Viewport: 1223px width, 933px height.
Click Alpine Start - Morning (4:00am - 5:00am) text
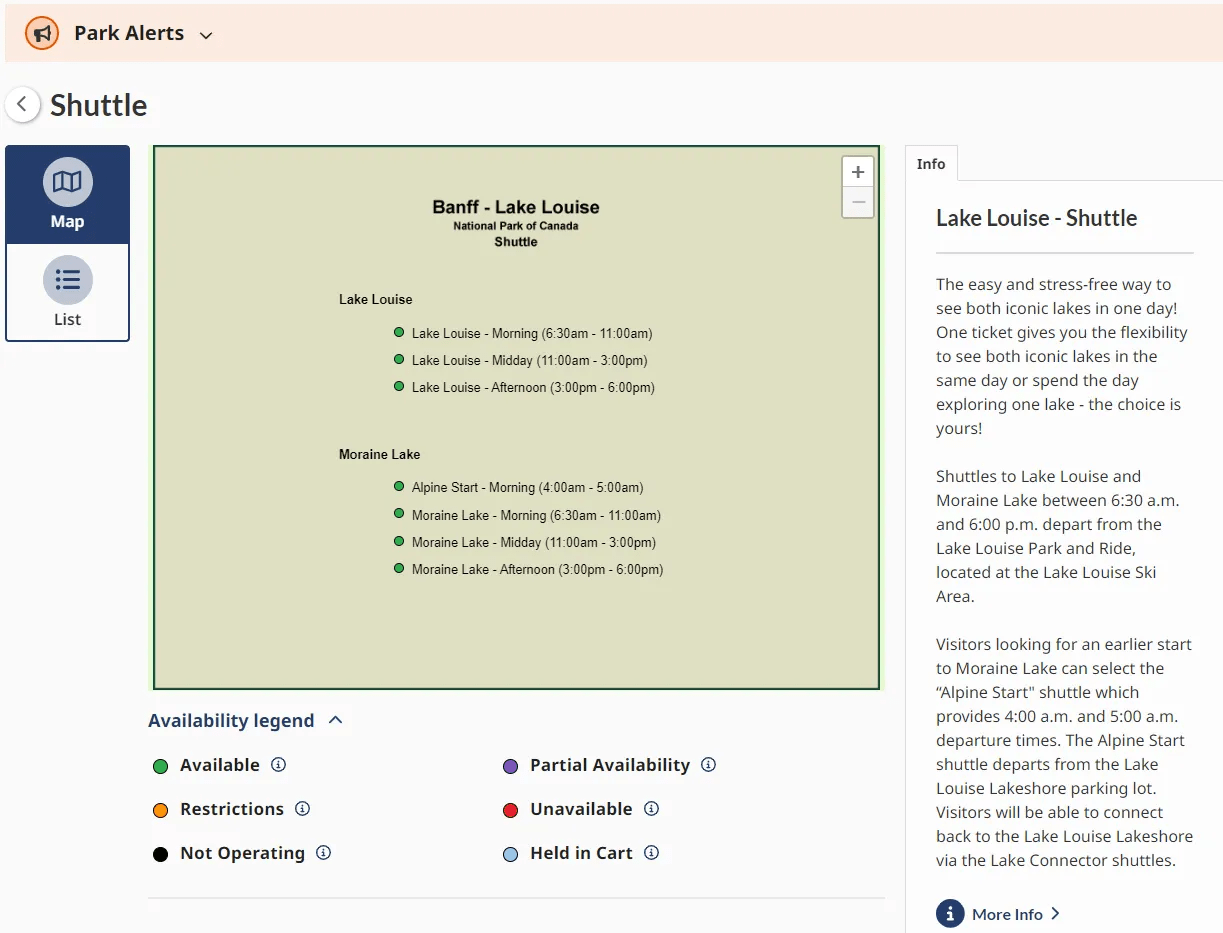click(528, 488)
